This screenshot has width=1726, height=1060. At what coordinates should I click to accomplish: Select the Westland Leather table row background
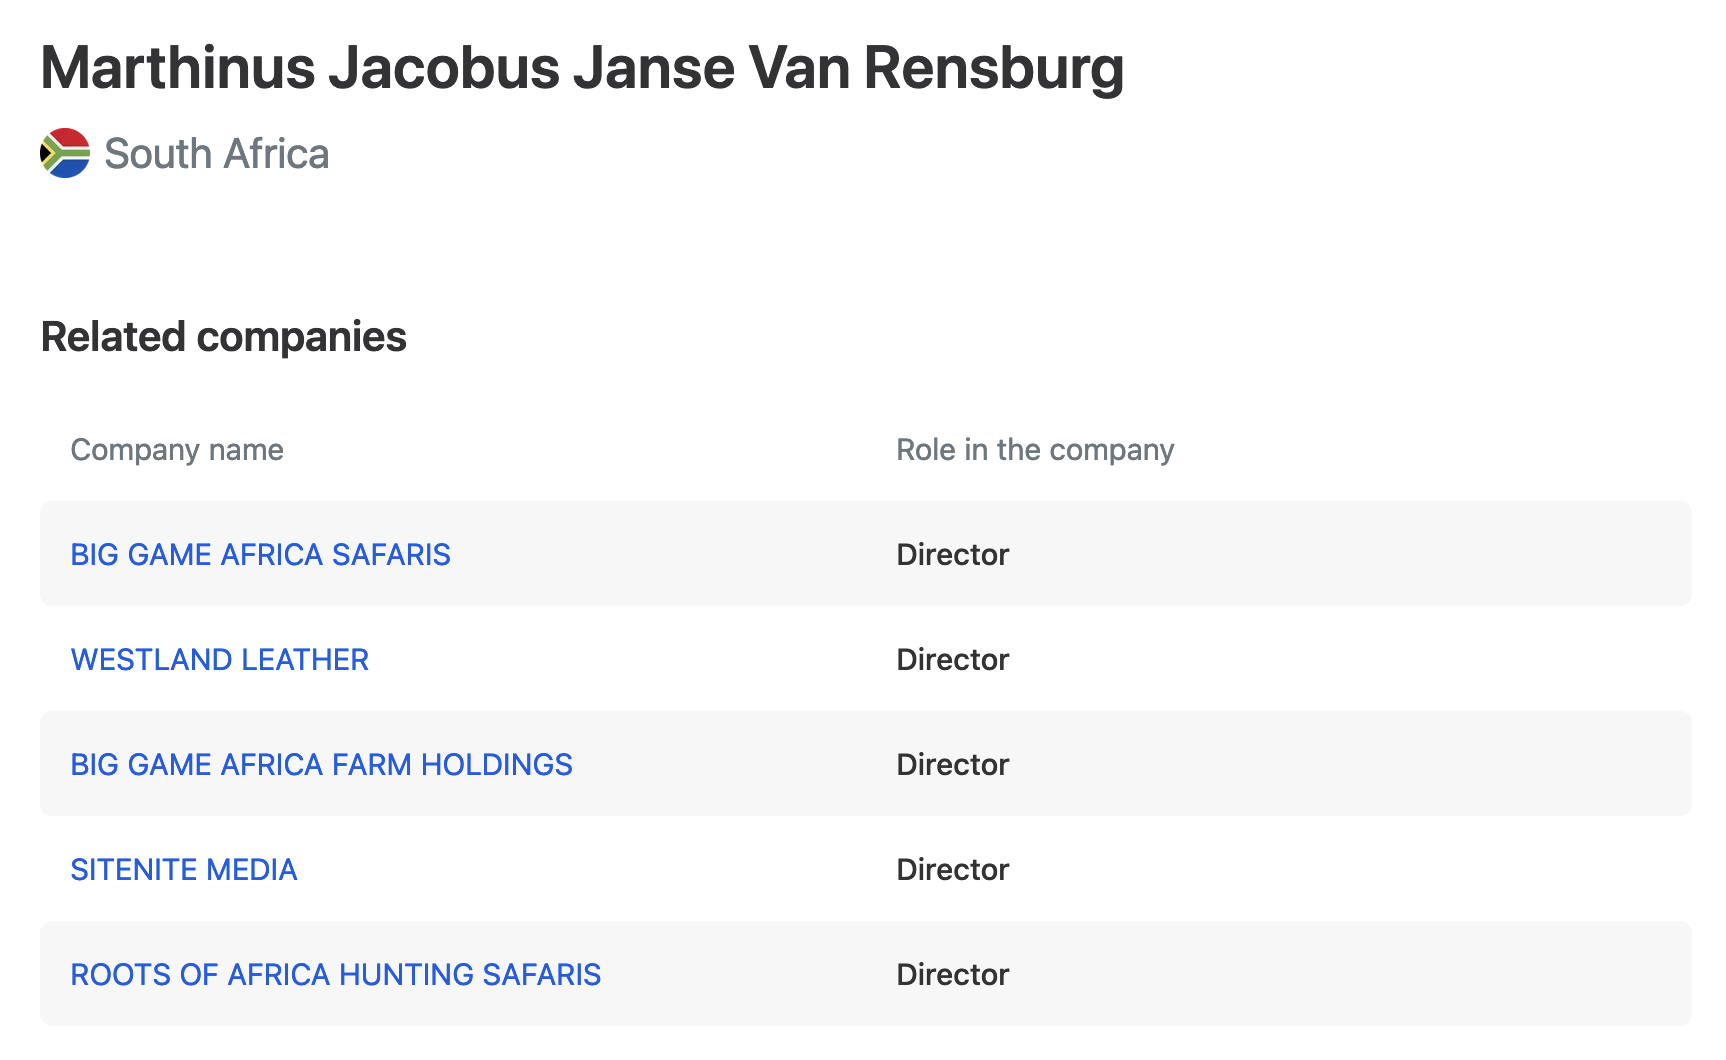click(x=866, y=659)
